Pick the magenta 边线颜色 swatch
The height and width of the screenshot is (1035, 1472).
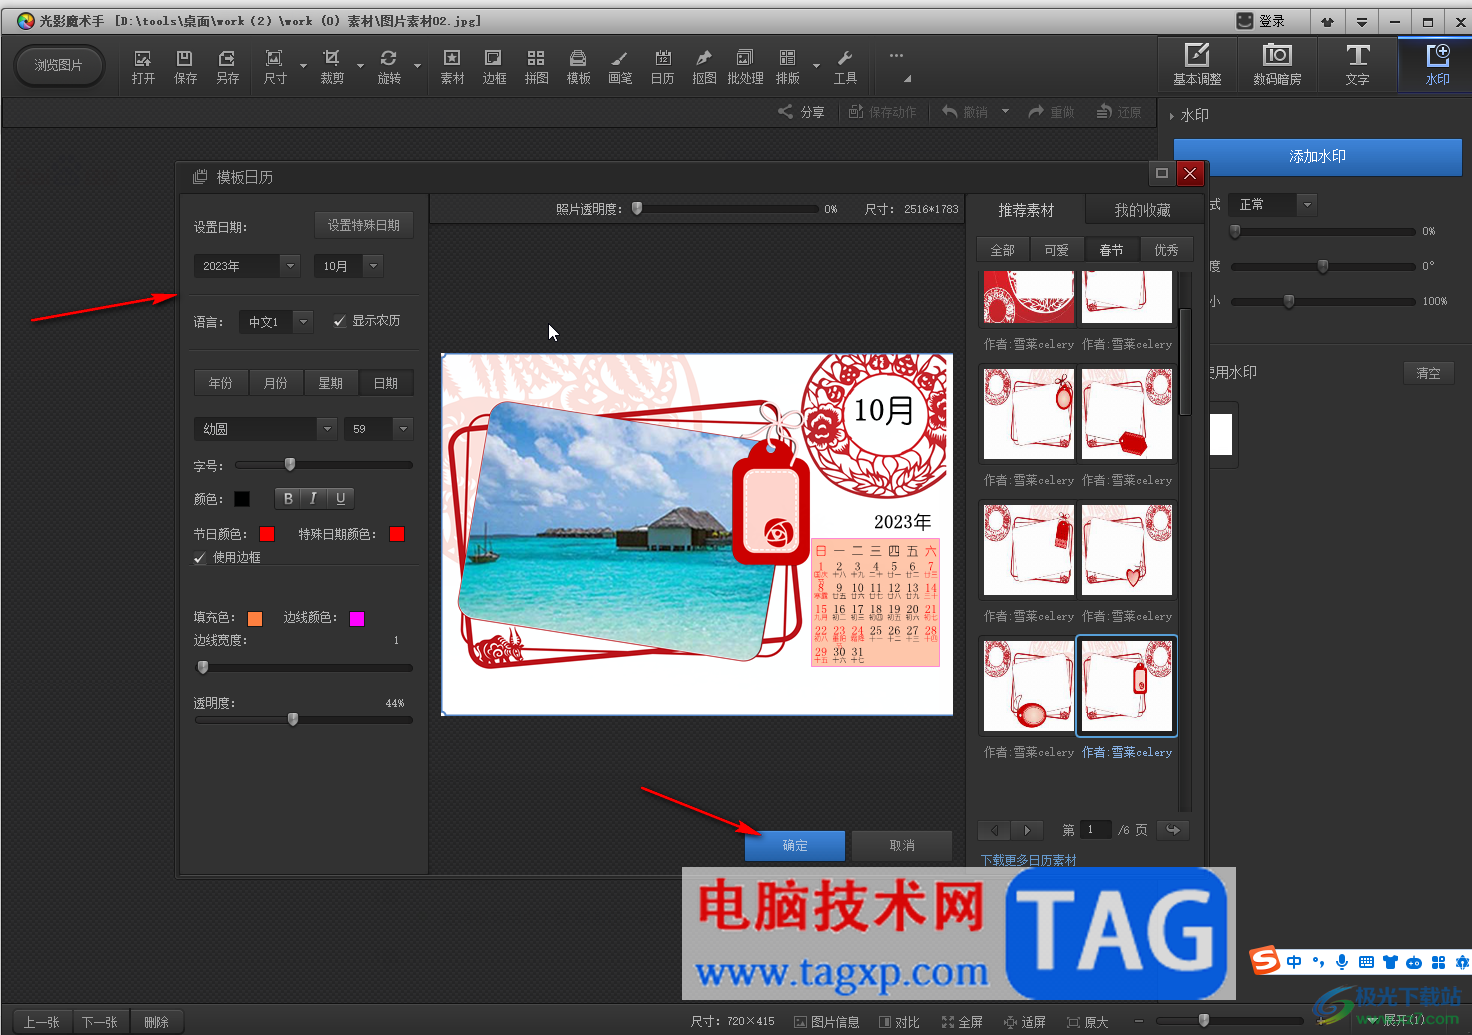click(356, 619)
